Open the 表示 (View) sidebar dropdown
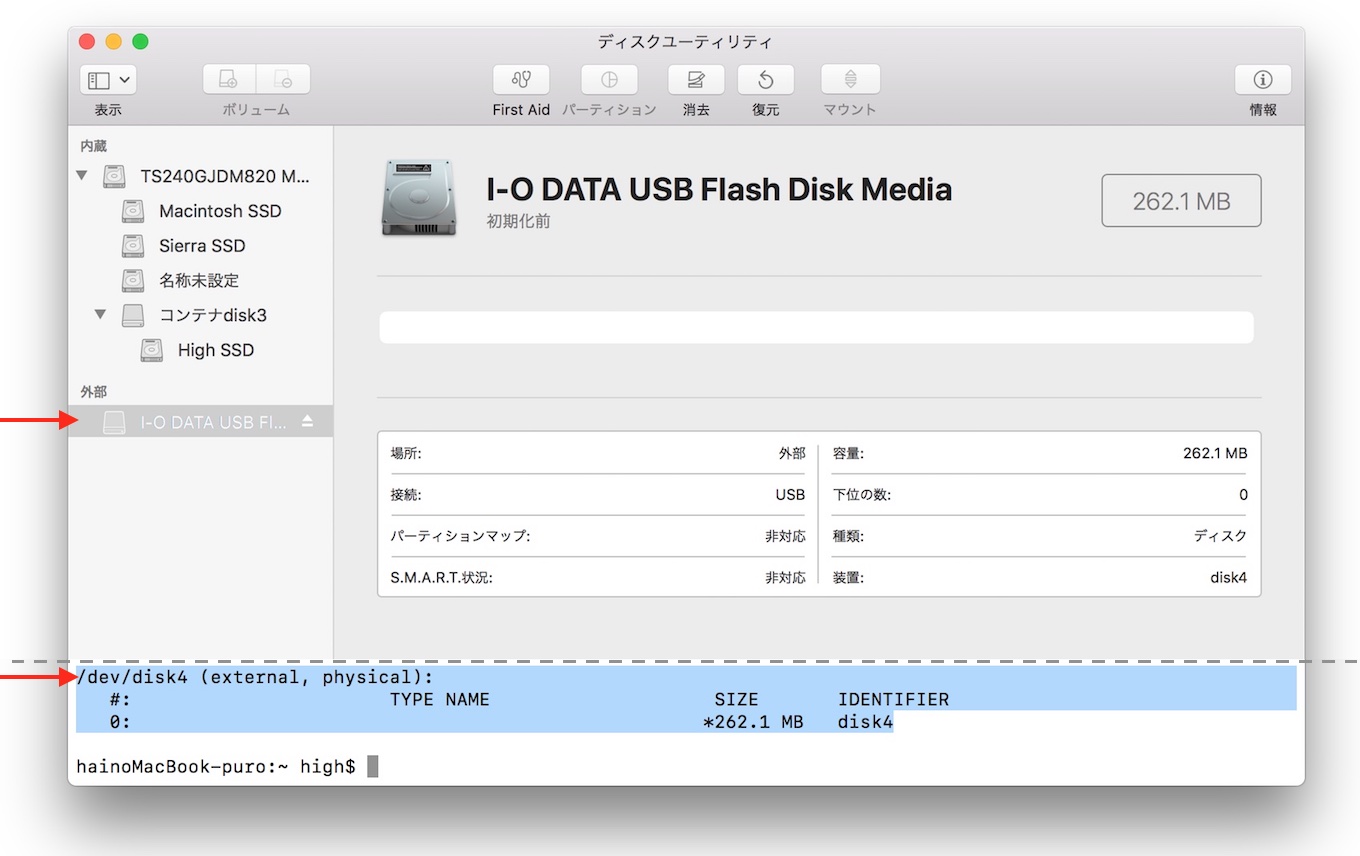This screenshot has width=1360, height=856. coord(108,80)
